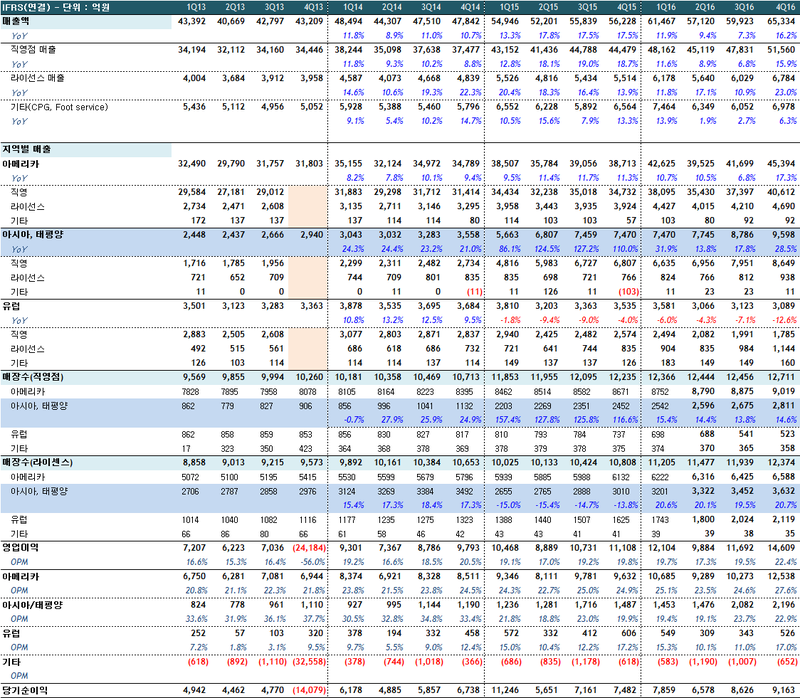Screen dimensions: 800x698
Task: Select the 4Q14 column header
Action: point(470,7)
